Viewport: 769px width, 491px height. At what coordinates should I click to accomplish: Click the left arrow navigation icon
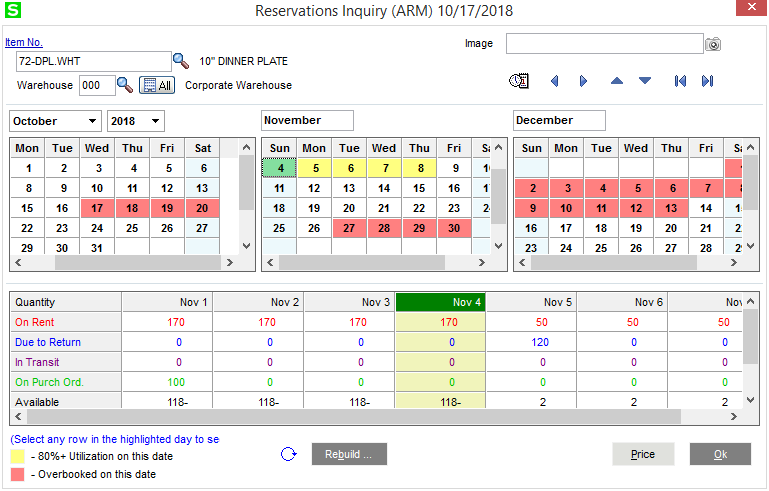pyautogui.click(x=555, y=81)
